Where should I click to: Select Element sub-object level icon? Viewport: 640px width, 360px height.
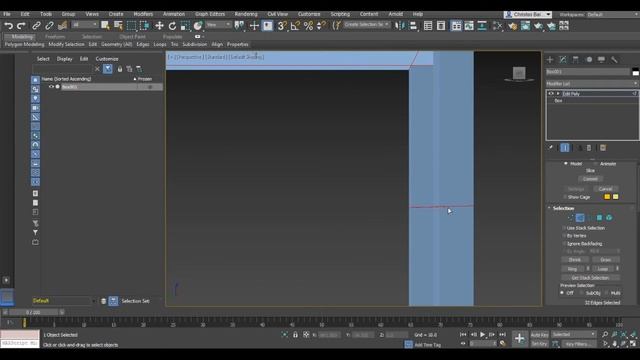coord(609,218)
